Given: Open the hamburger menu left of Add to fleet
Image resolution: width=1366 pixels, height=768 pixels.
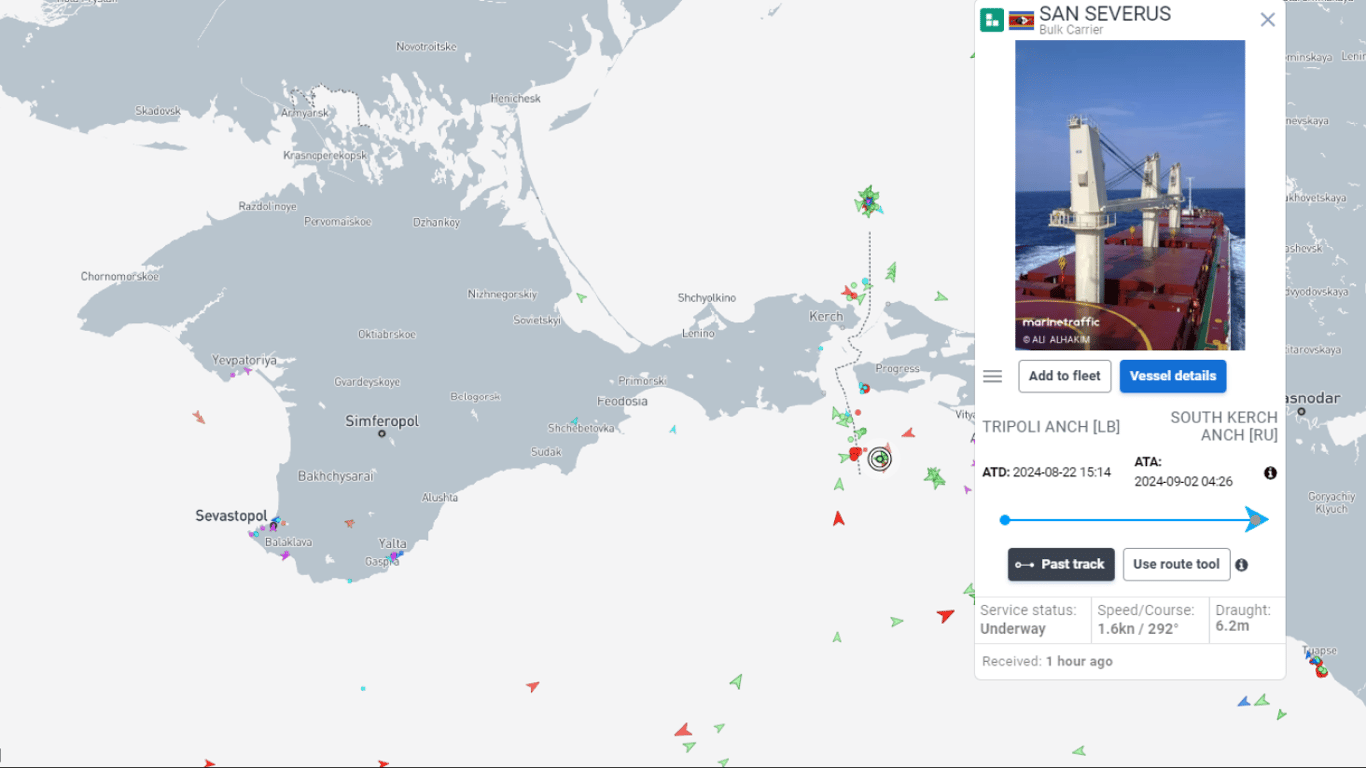Looking at the screenshot, I should point(992,376).
